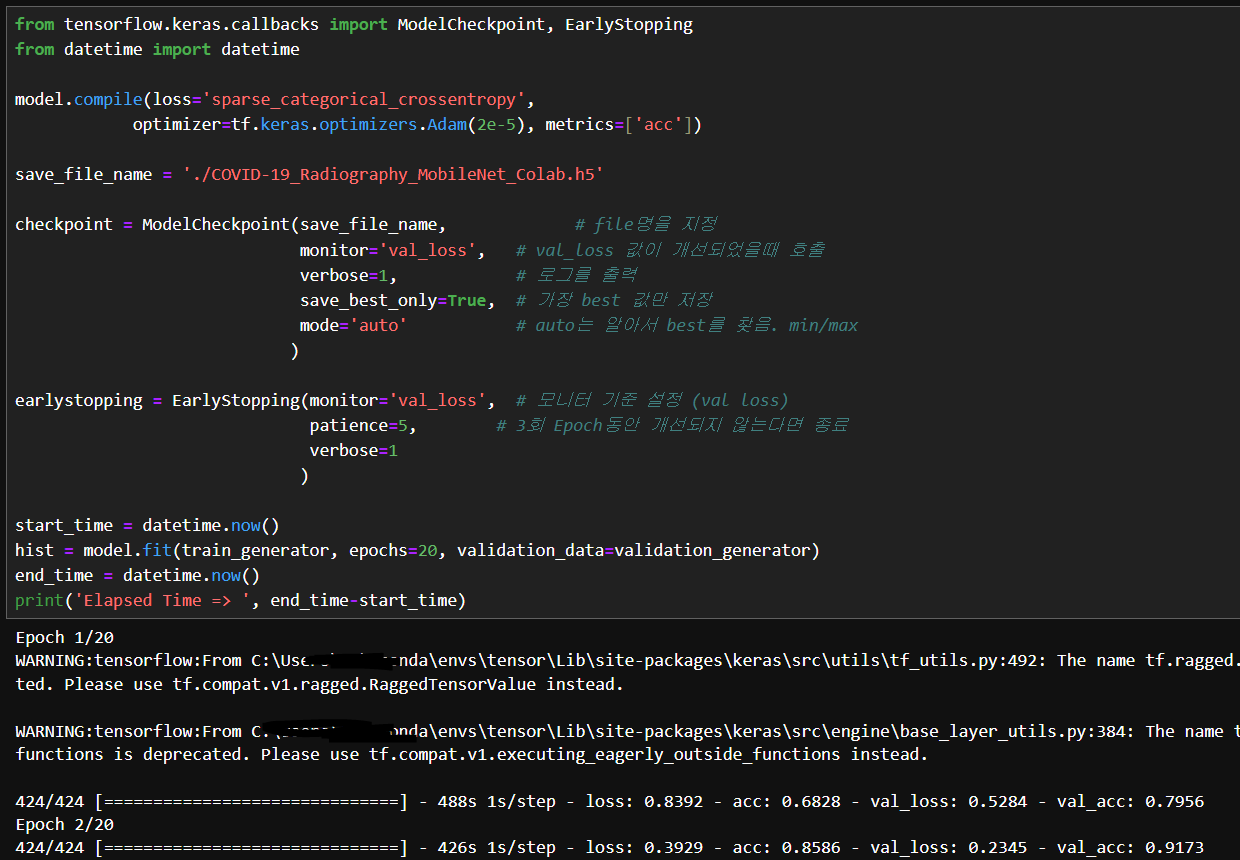The width and height of the screenshot is (1240, 860).
Task: Click the Adam(2e-5) optimizer line
Action: pyautogui.click(x=417, y=124)
